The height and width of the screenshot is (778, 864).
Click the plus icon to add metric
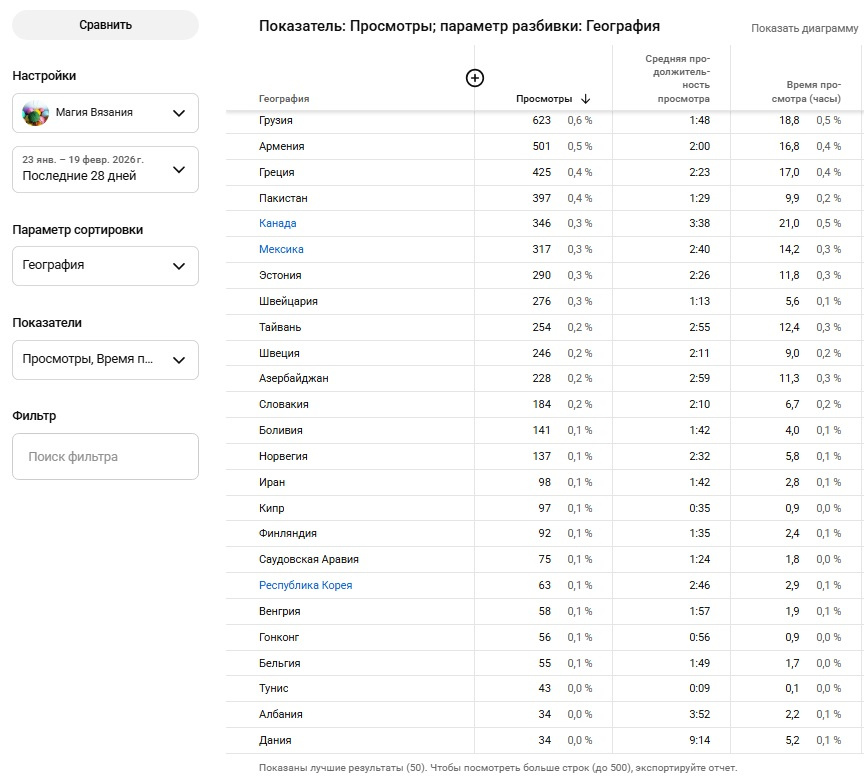[x=475, y=78]
